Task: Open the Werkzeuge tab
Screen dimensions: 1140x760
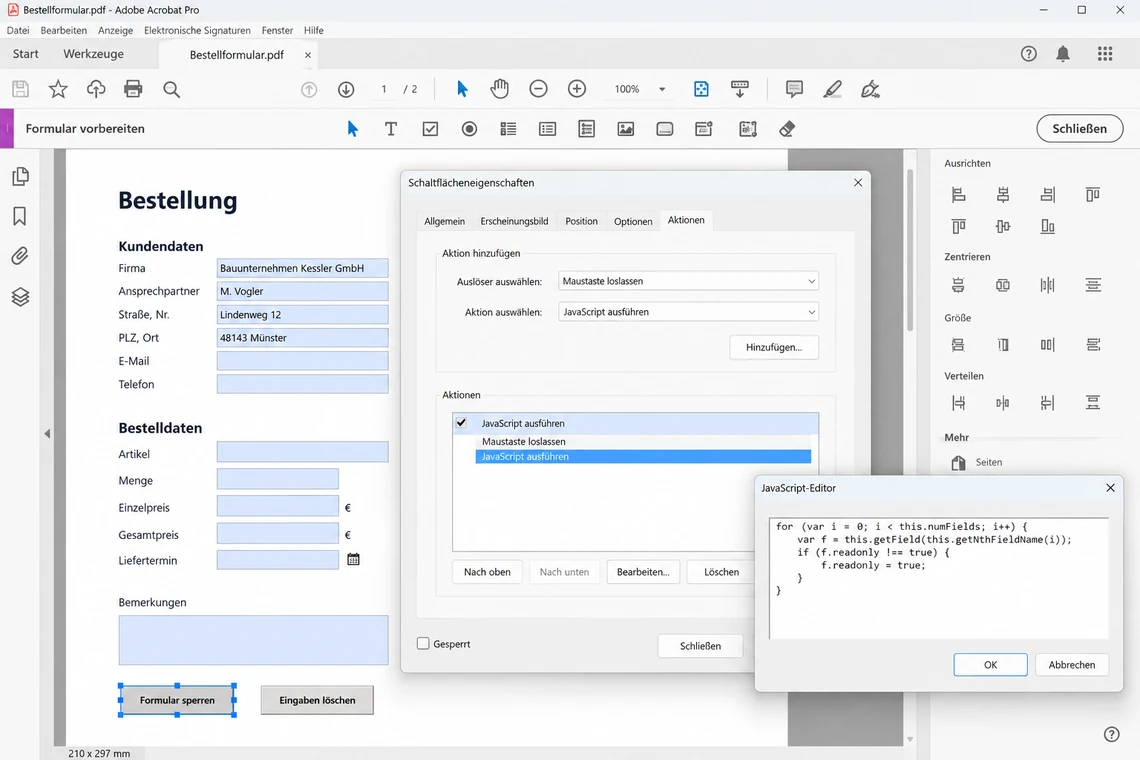Action: click(x=93, y=54)
